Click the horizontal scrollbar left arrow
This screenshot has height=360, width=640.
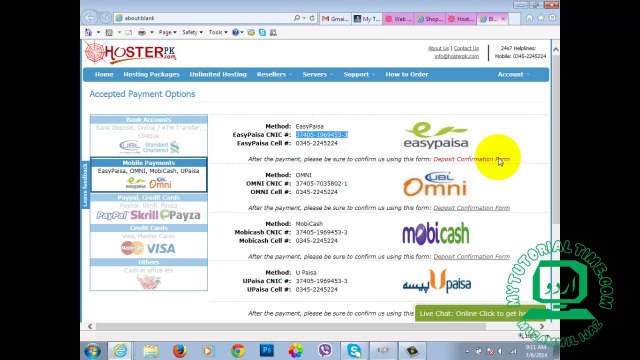(x=90, y=327)
